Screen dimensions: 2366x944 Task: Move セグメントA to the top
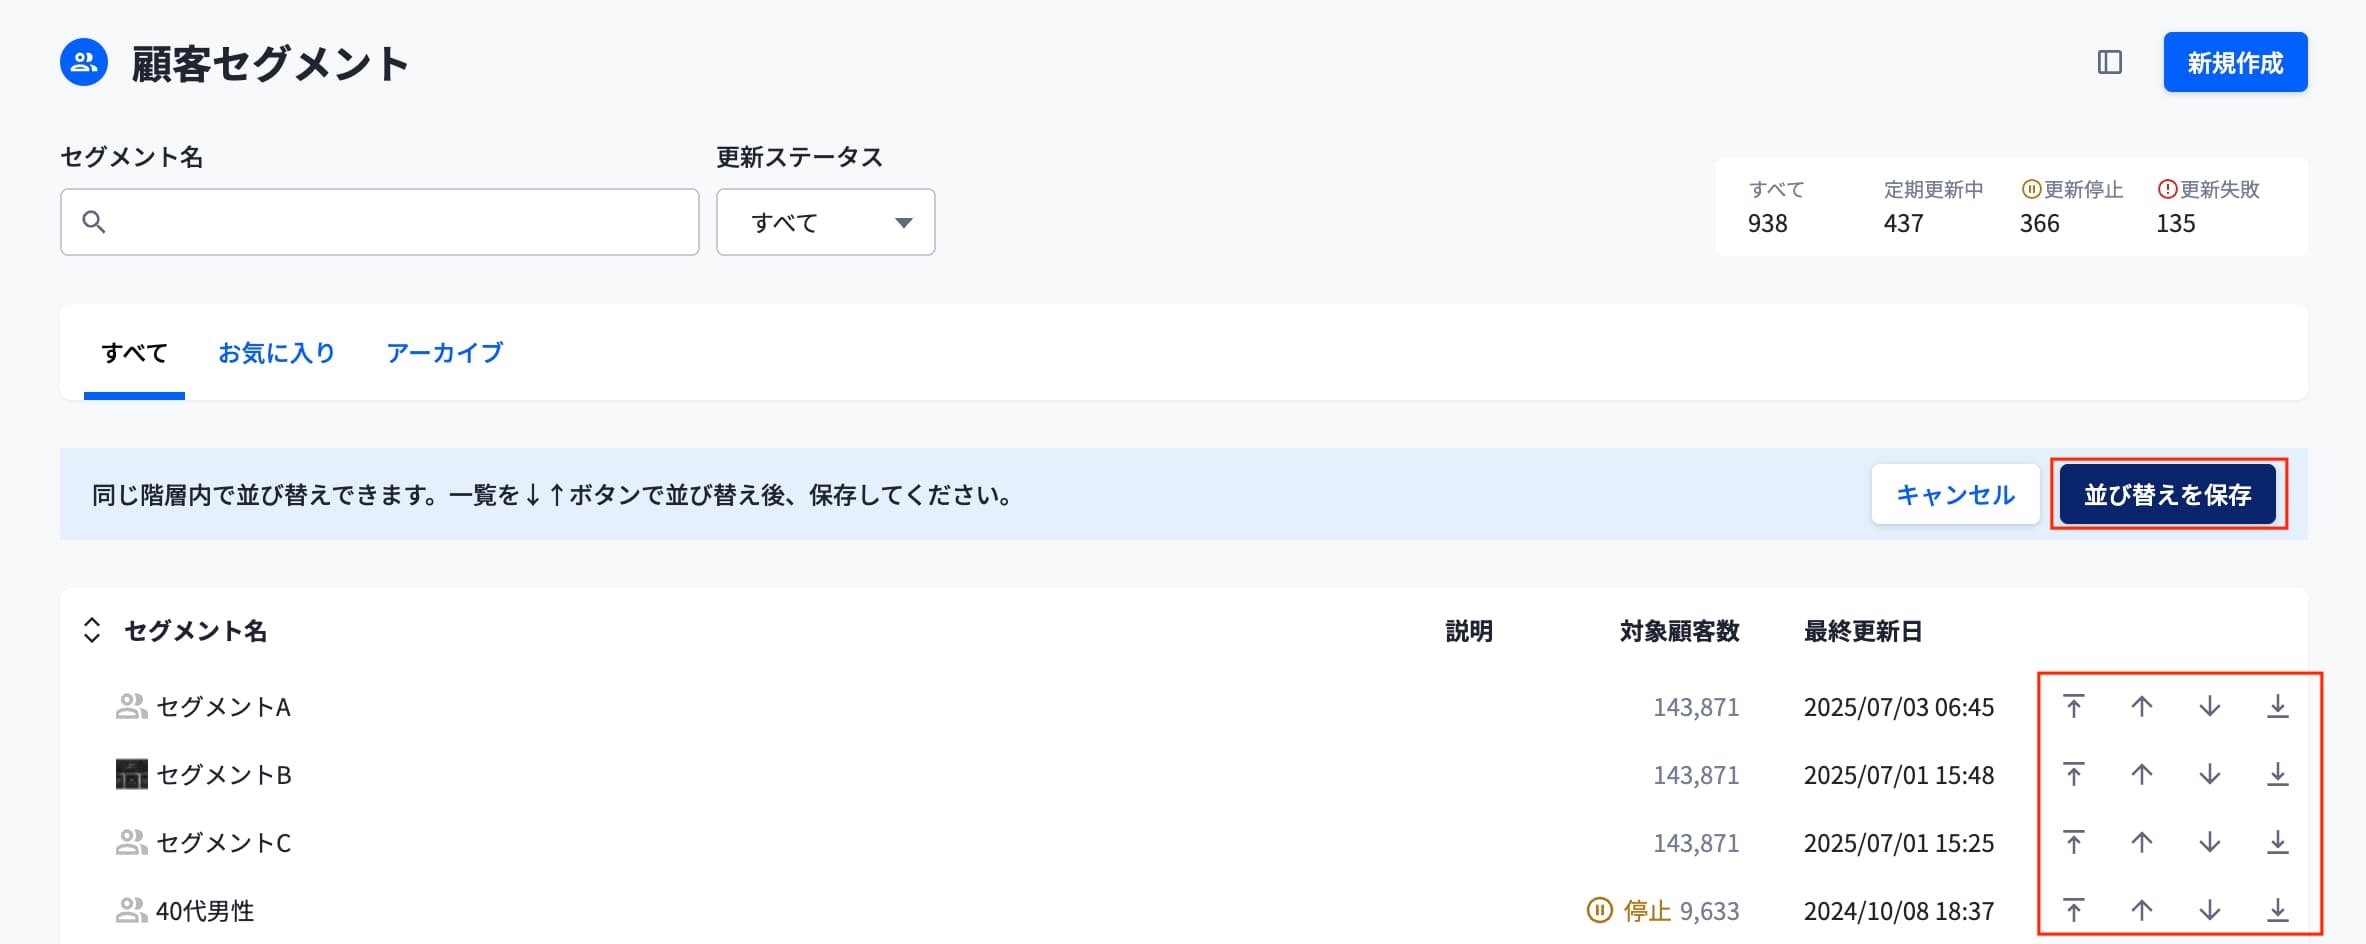(2073, 707)
